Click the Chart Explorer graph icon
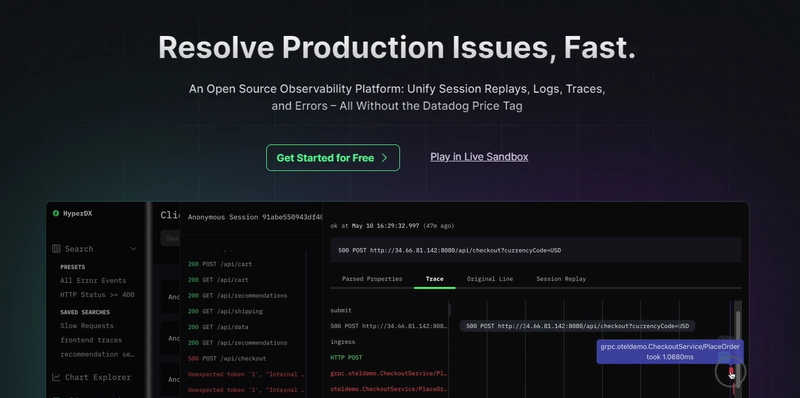 coord(56,377)
